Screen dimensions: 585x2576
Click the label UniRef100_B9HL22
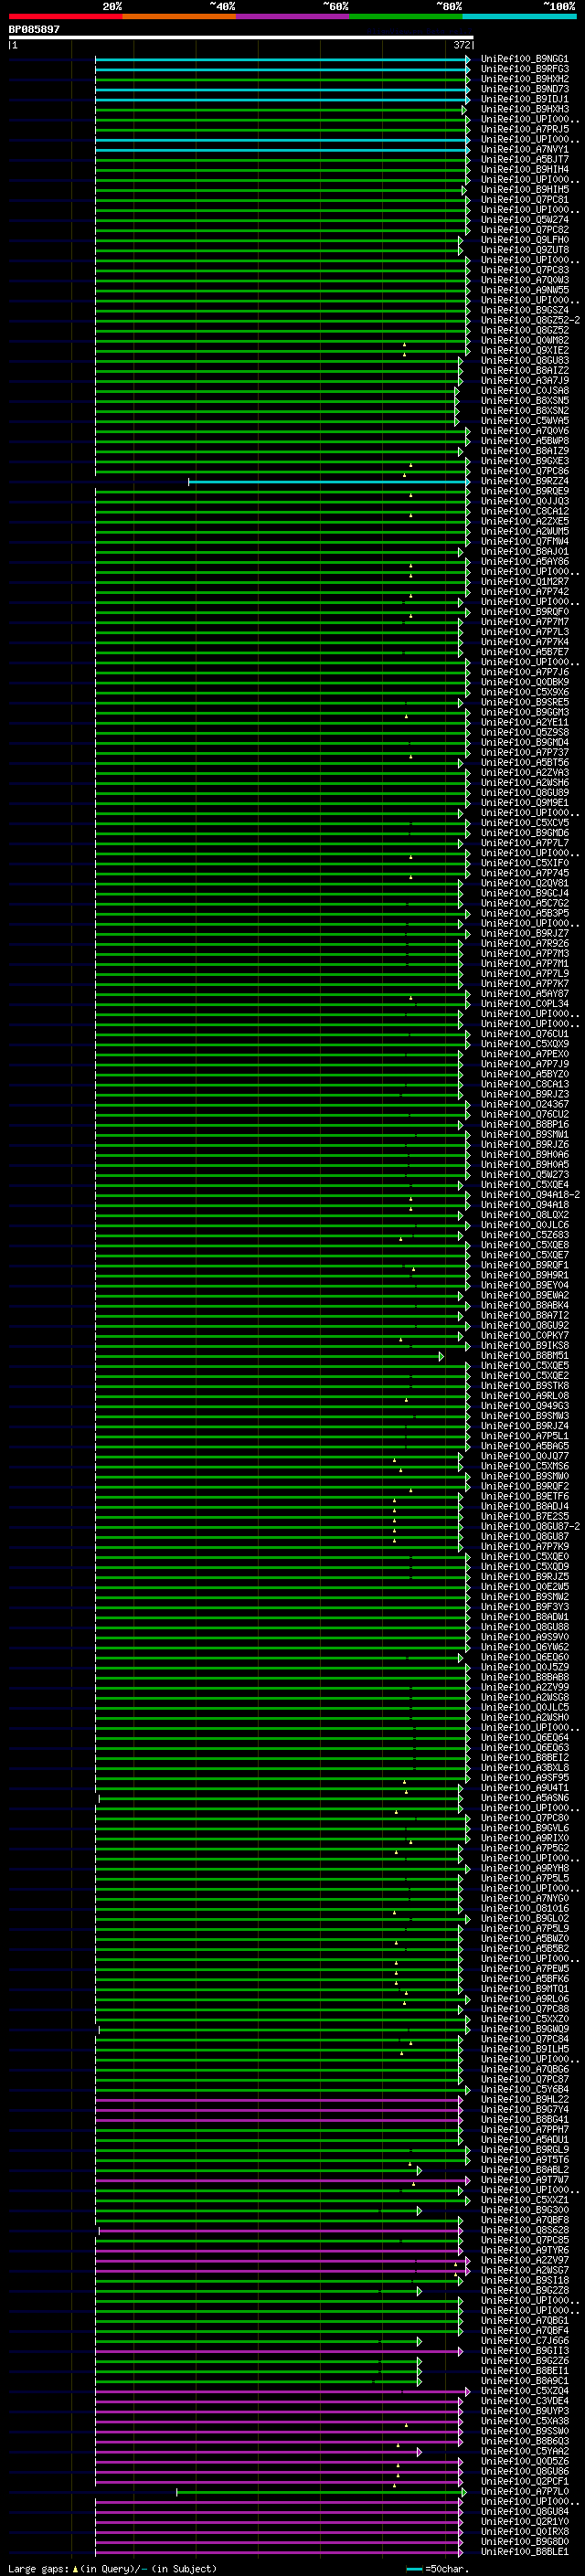point(524,2099)
